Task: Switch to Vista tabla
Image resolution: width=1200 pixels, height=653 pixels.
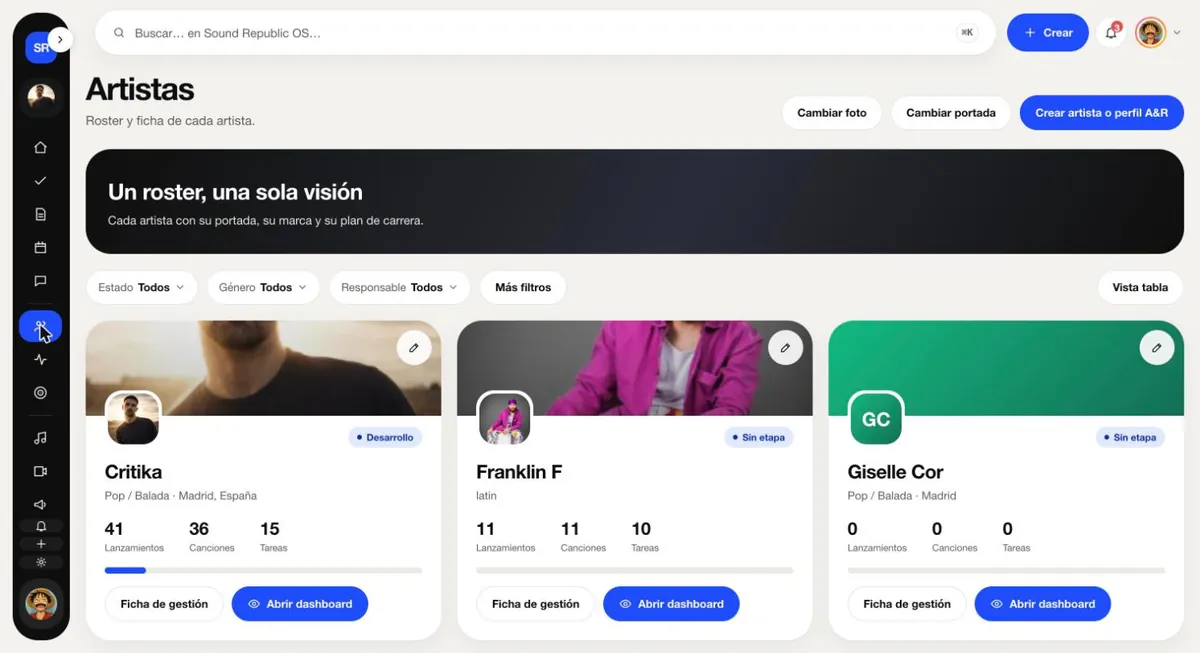Action: (1140, 287)
